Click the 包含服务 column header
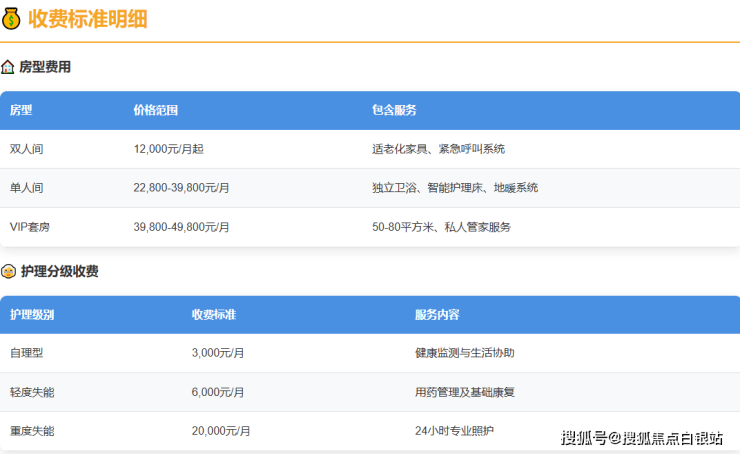This screenshot has width=740, height=454. (394, 110)
